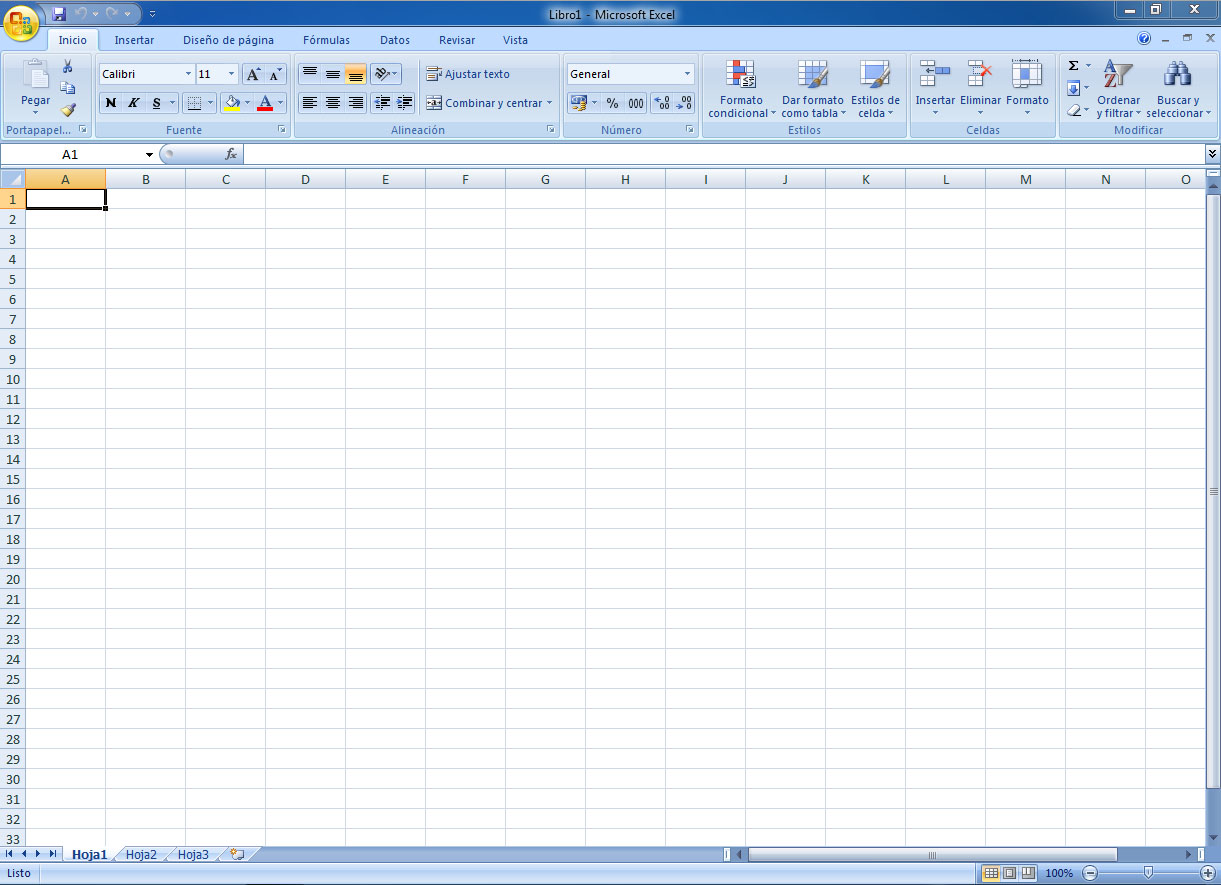Align text left
The width and height of the screenshot is (1221, 885).
point(310,103)
